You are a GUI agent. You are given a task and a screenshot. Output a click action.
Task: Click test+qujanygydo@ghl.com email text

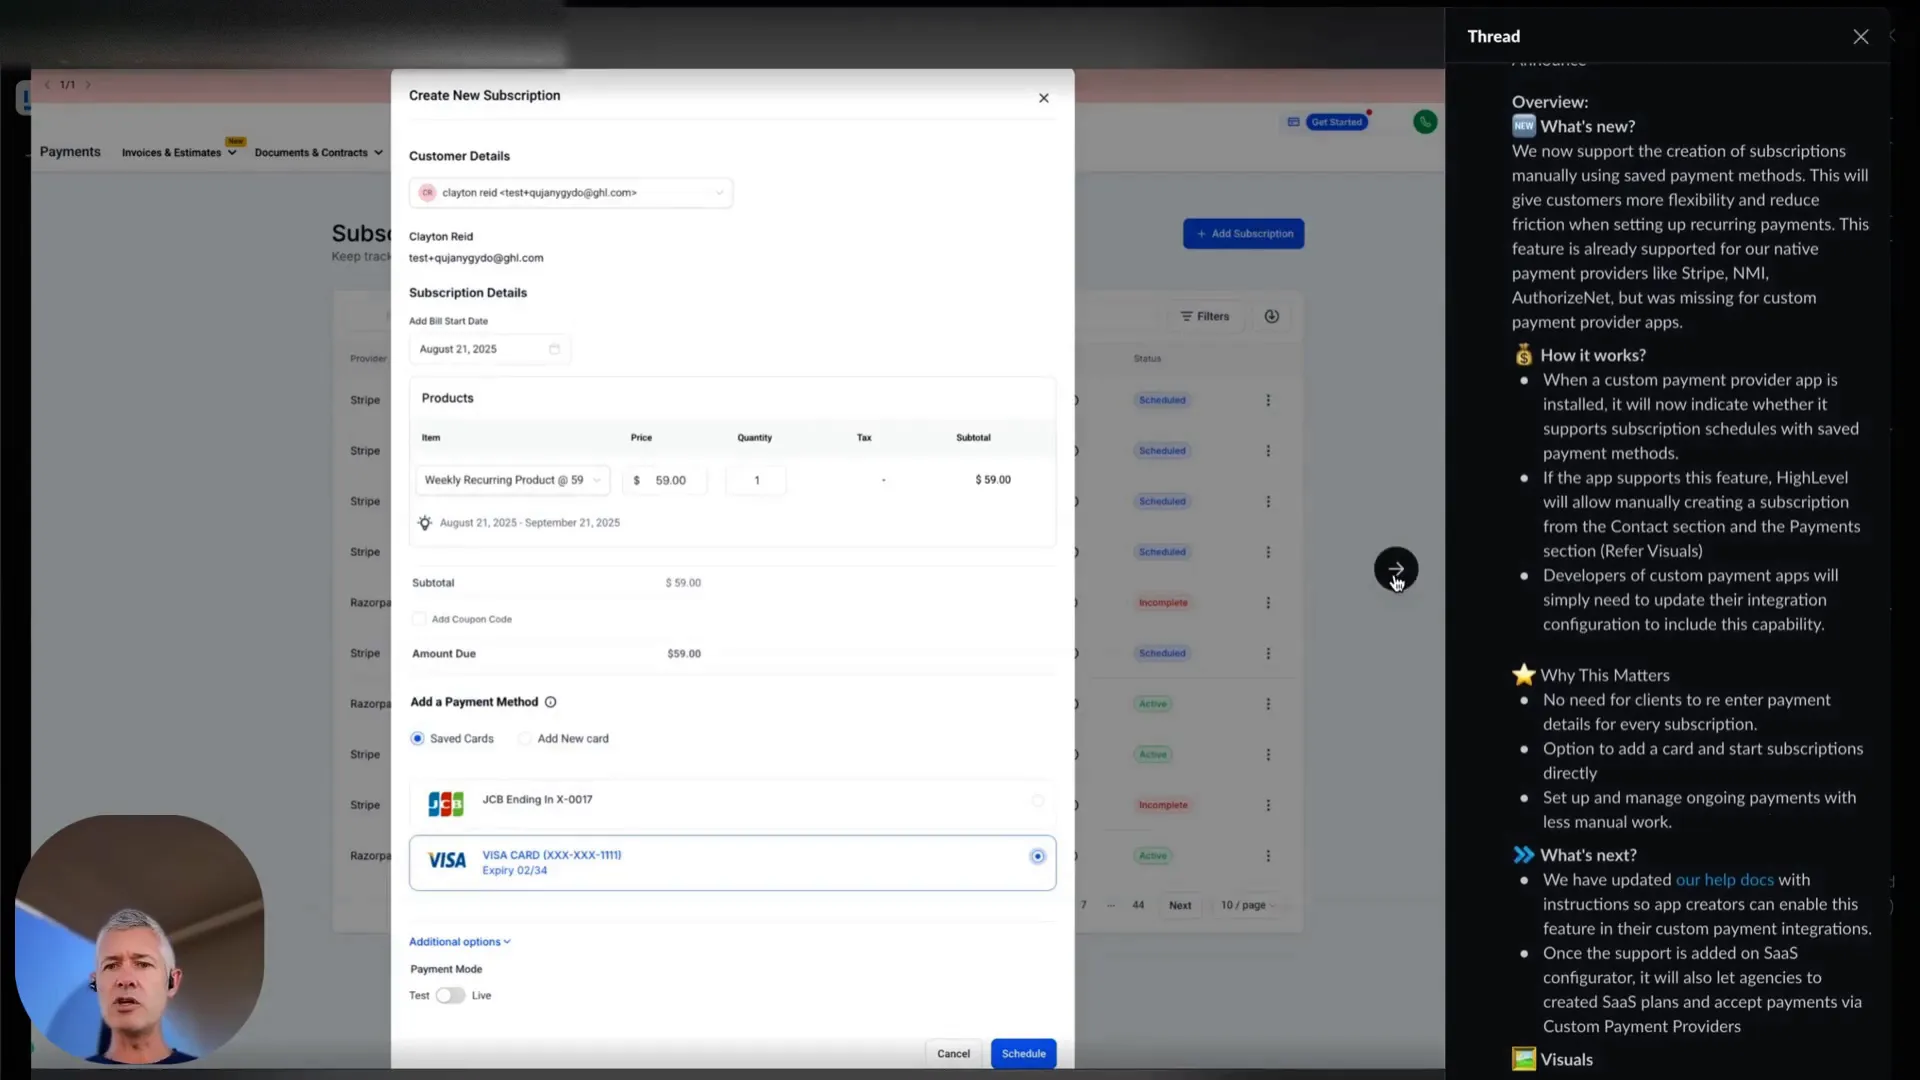pos(476,258)
